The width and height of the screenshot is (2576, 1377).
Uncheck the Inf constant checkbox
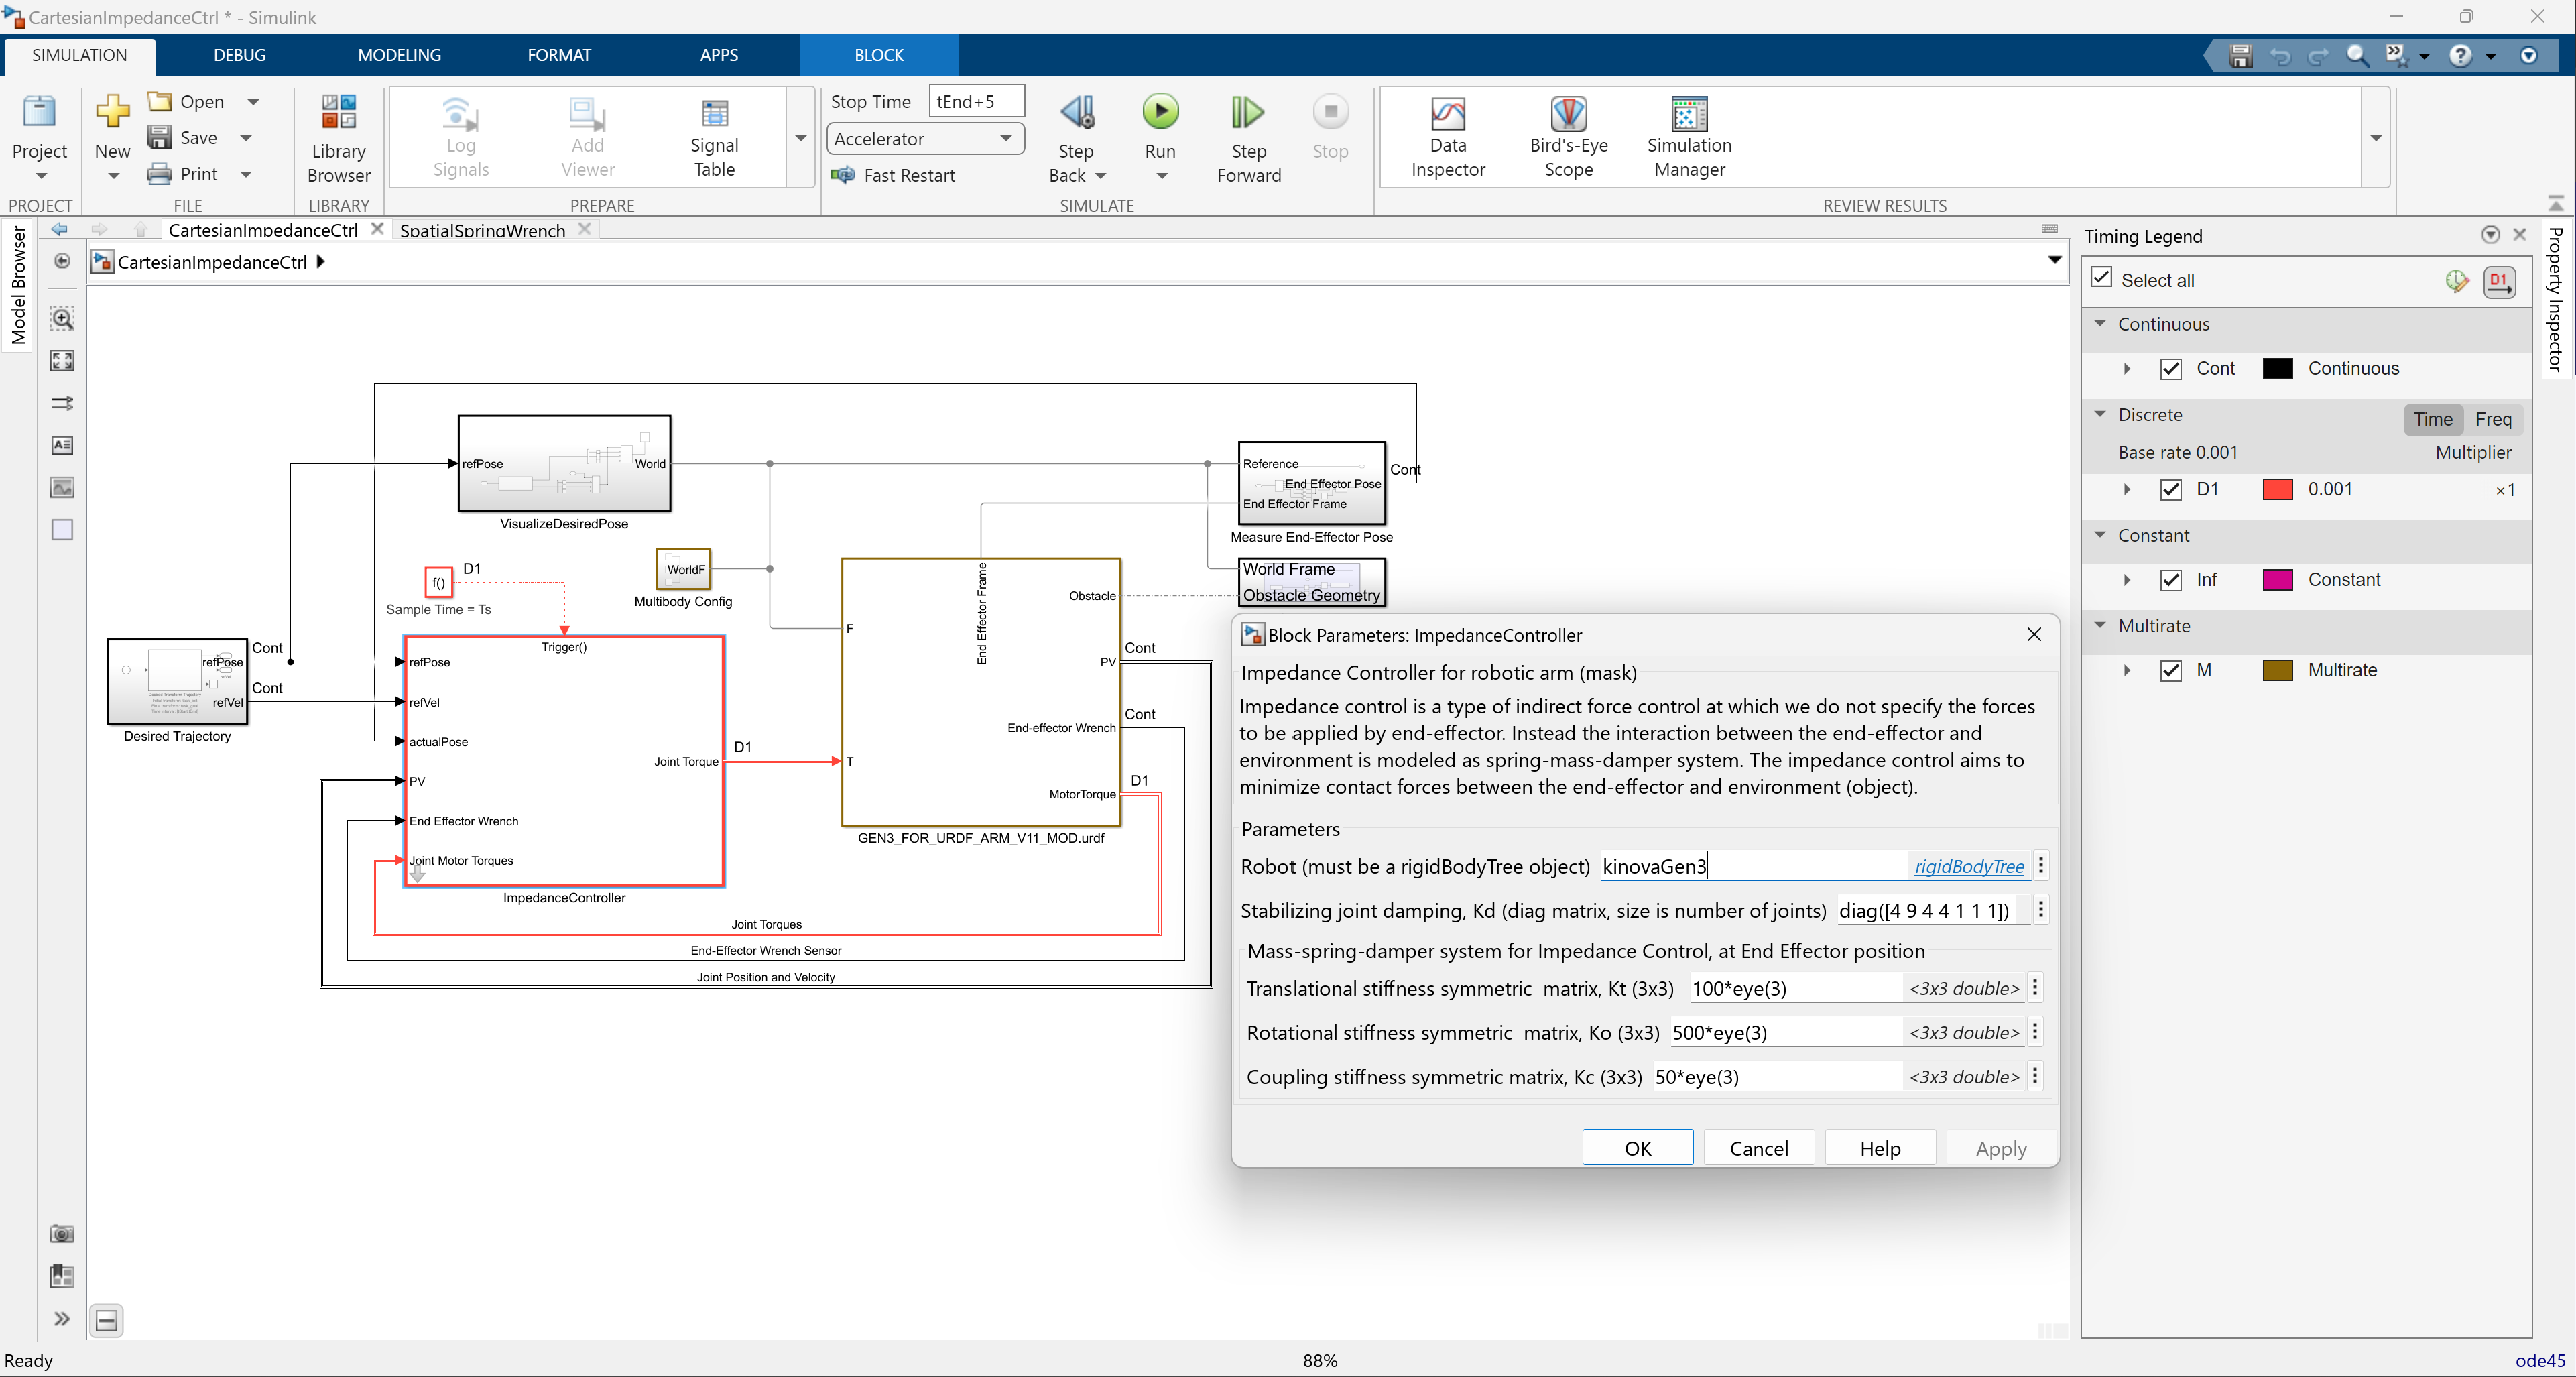click(x=2170, y=580)
